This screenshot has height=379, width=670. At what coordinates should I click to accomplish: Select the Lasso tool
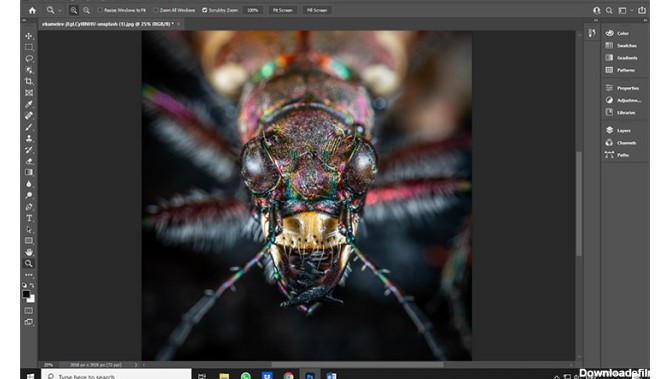[29, 59]
